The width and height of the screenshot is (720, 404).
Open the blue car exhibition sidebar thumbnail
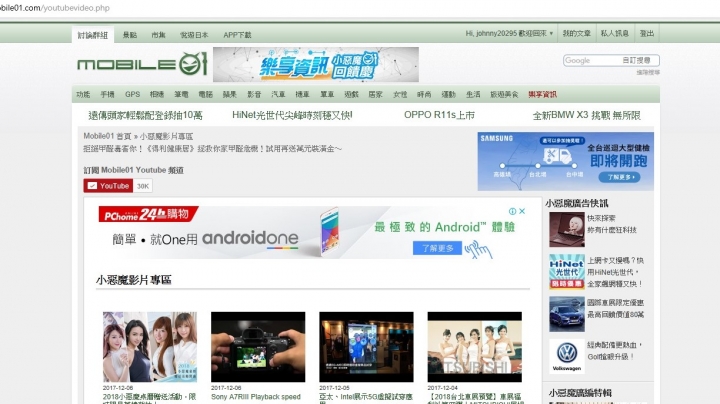(x=567, y=314)
